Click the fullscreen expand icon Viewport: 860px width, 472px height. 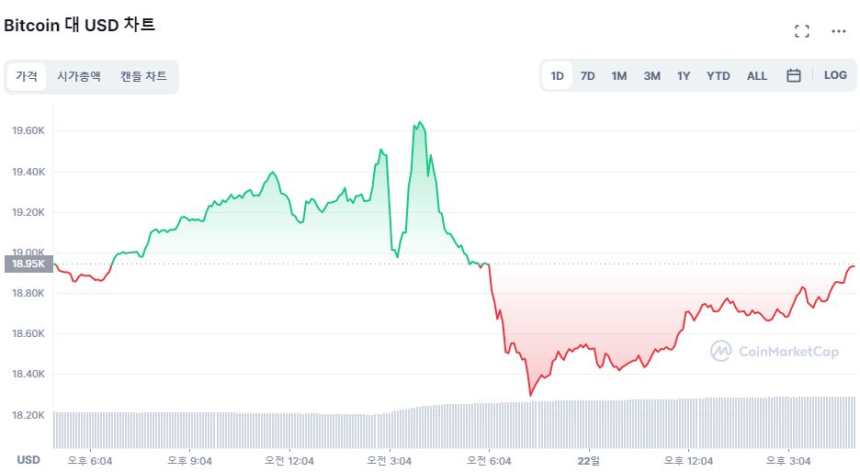(801, 31)
